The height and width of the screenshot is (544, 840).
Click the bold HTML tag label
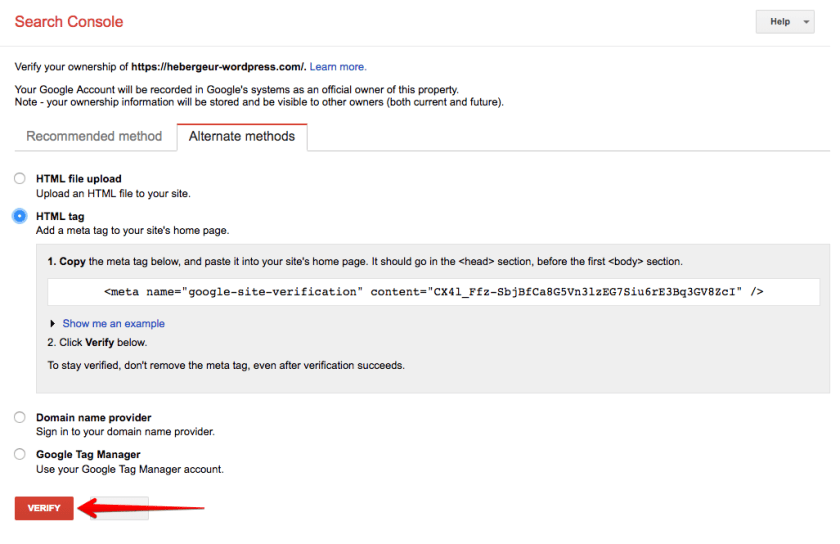60,216
